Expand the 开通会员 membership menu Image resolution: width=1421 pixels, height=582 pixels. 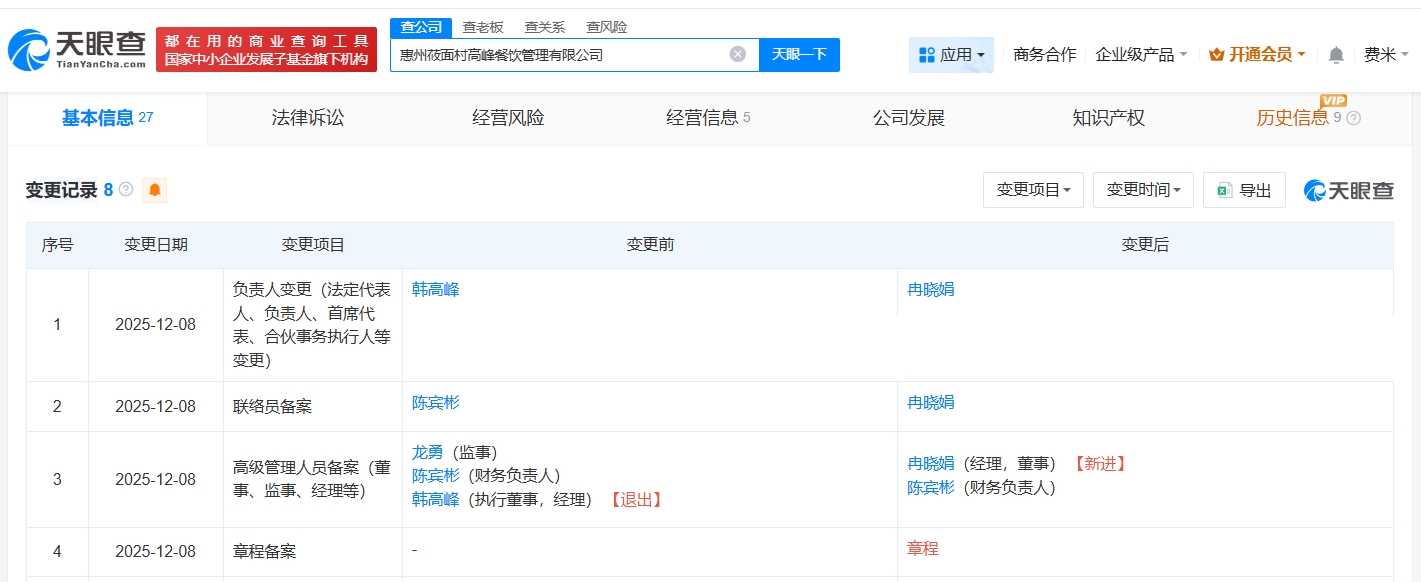click(x=1257, y=55)
